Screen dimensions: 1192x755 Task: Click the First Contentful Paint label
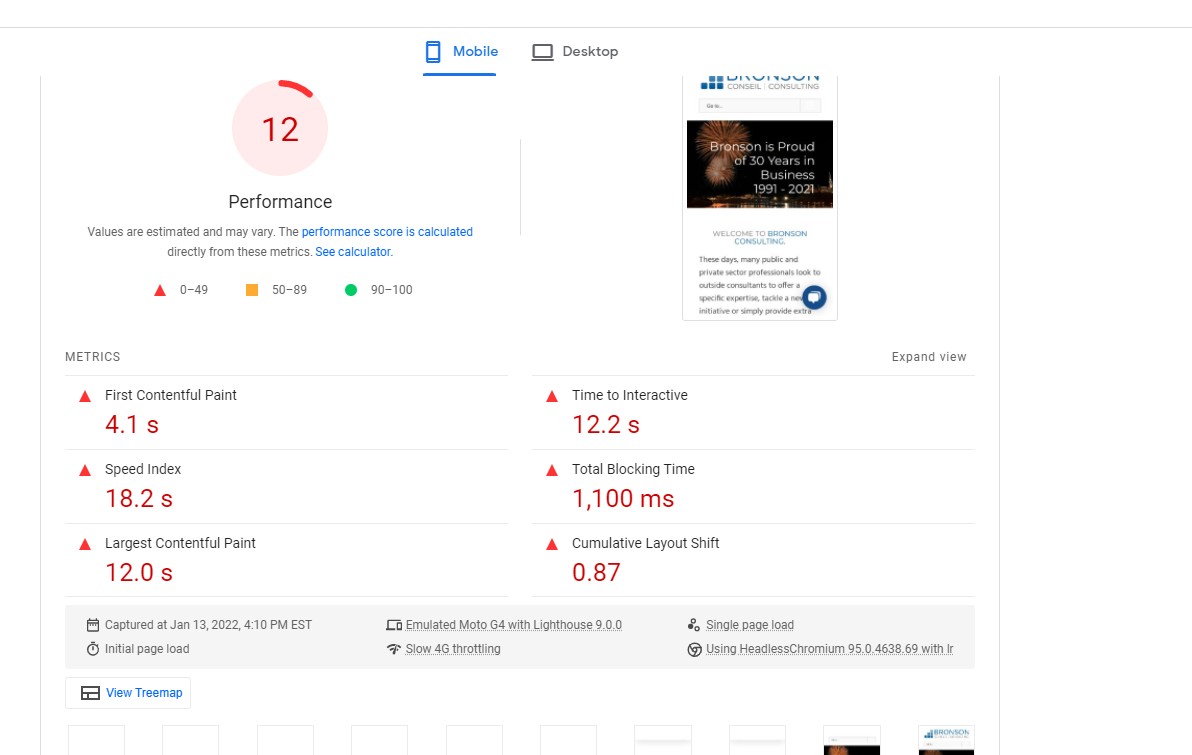point(170,395)
